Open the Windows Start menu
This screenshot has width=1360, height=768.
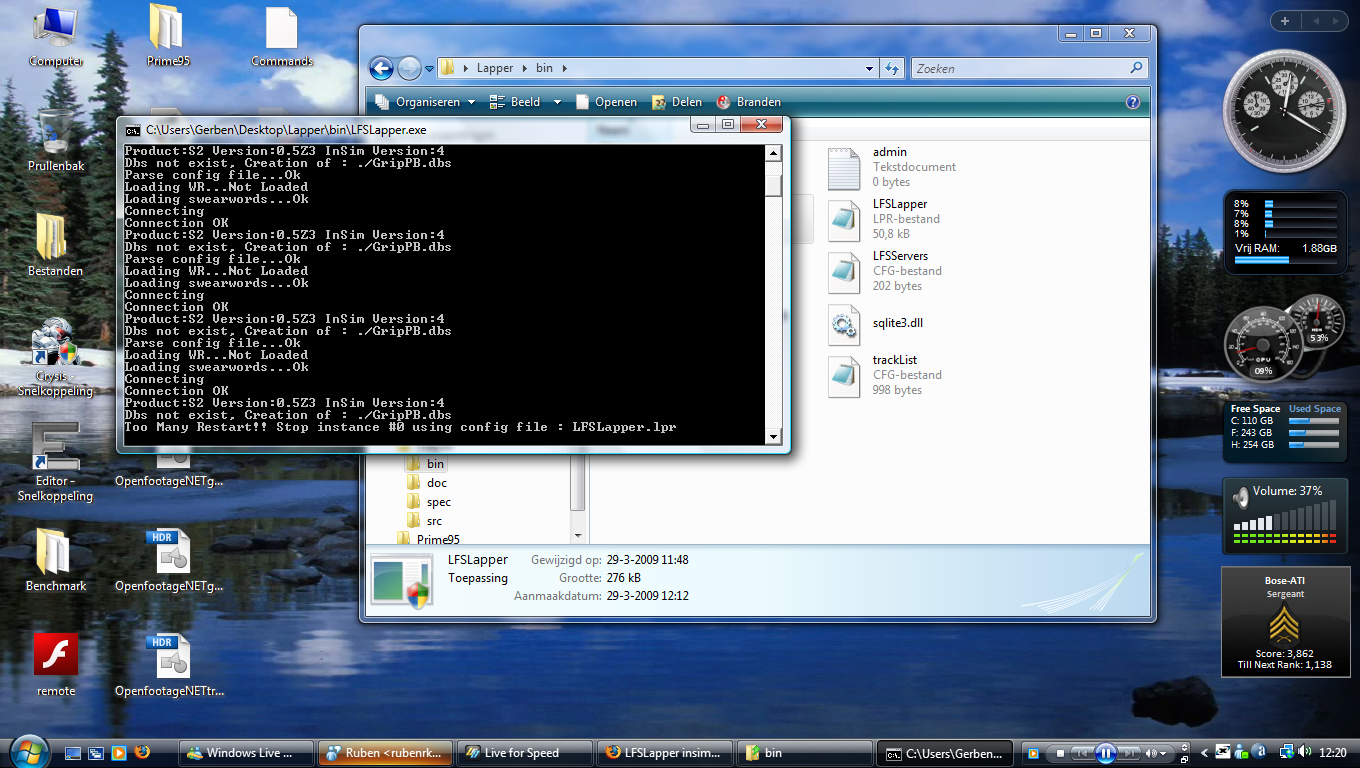point(28,752)
